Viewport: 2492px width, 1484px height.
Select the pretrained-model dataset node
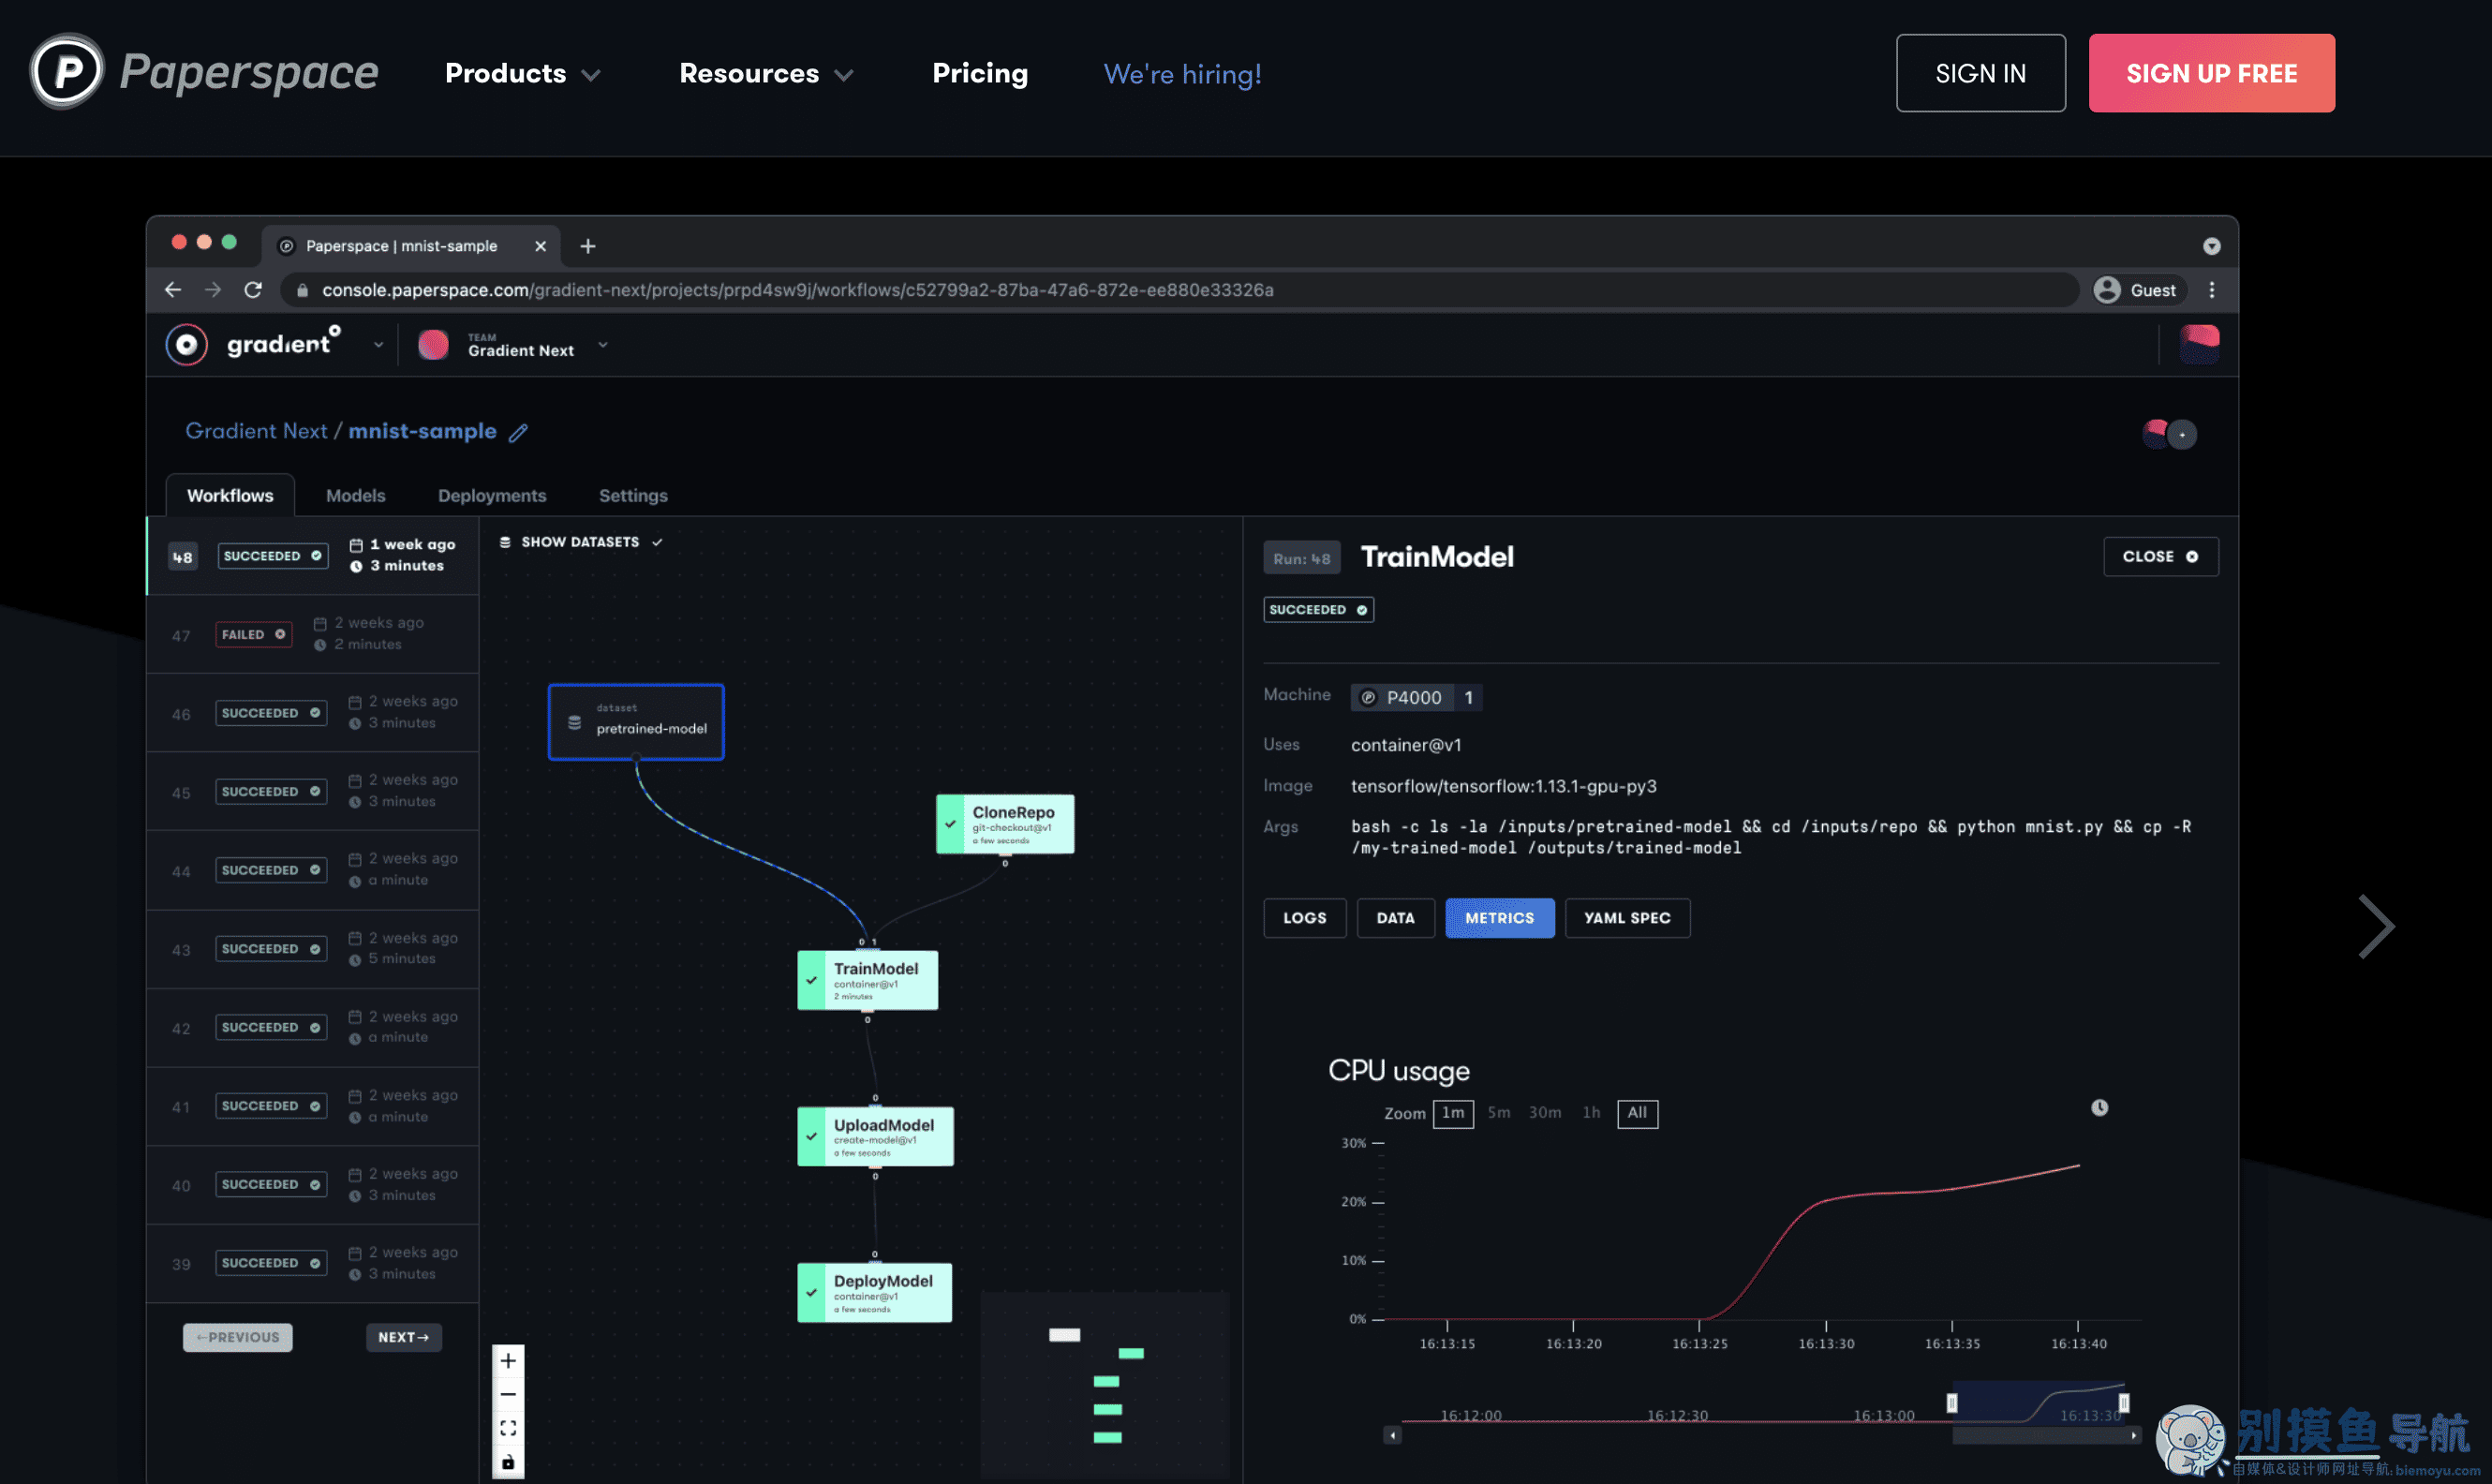pyautogui.click(x=636, y=722)
